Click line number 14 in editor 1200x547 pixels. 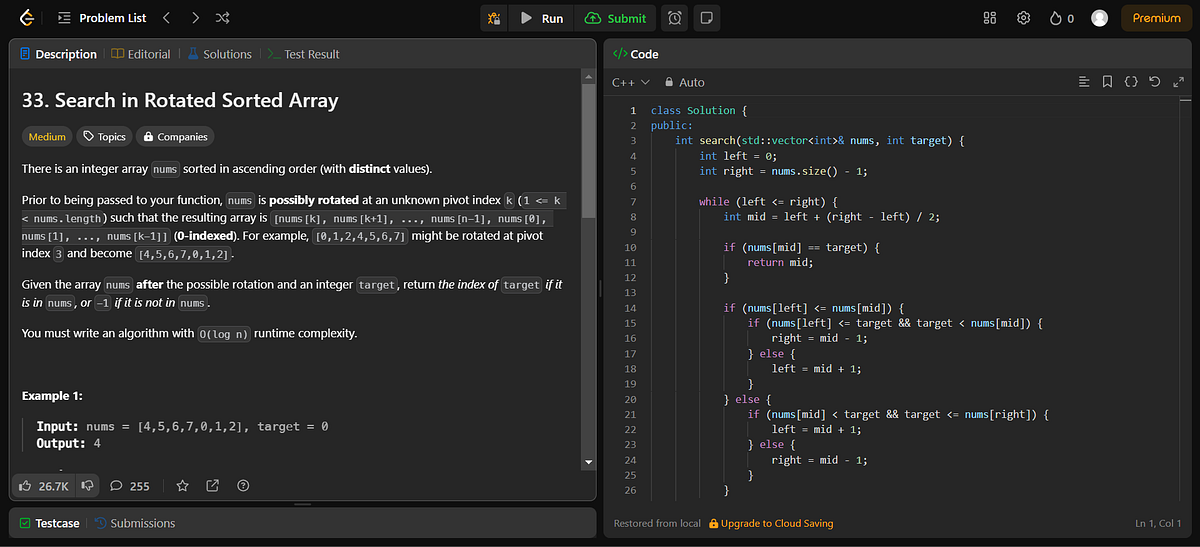(x=630, y=308)
